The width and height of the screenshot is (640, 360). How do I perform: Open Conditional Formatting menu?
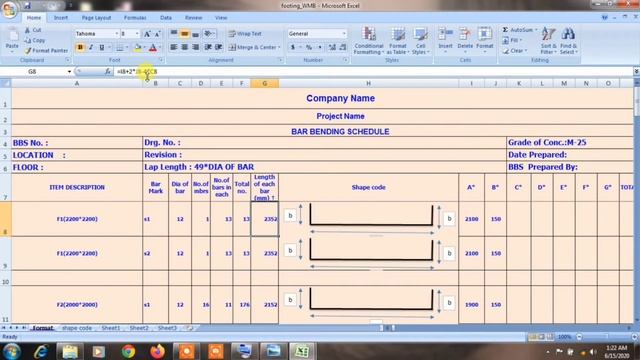pyautogui.click(x=369, y=40)
